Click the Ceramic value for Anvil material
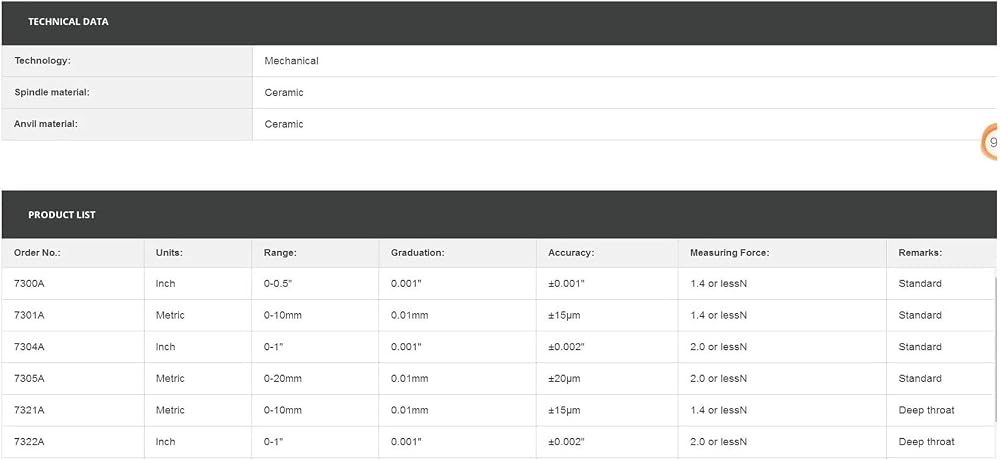This screenshot has width=1000, height=460. 284,124
